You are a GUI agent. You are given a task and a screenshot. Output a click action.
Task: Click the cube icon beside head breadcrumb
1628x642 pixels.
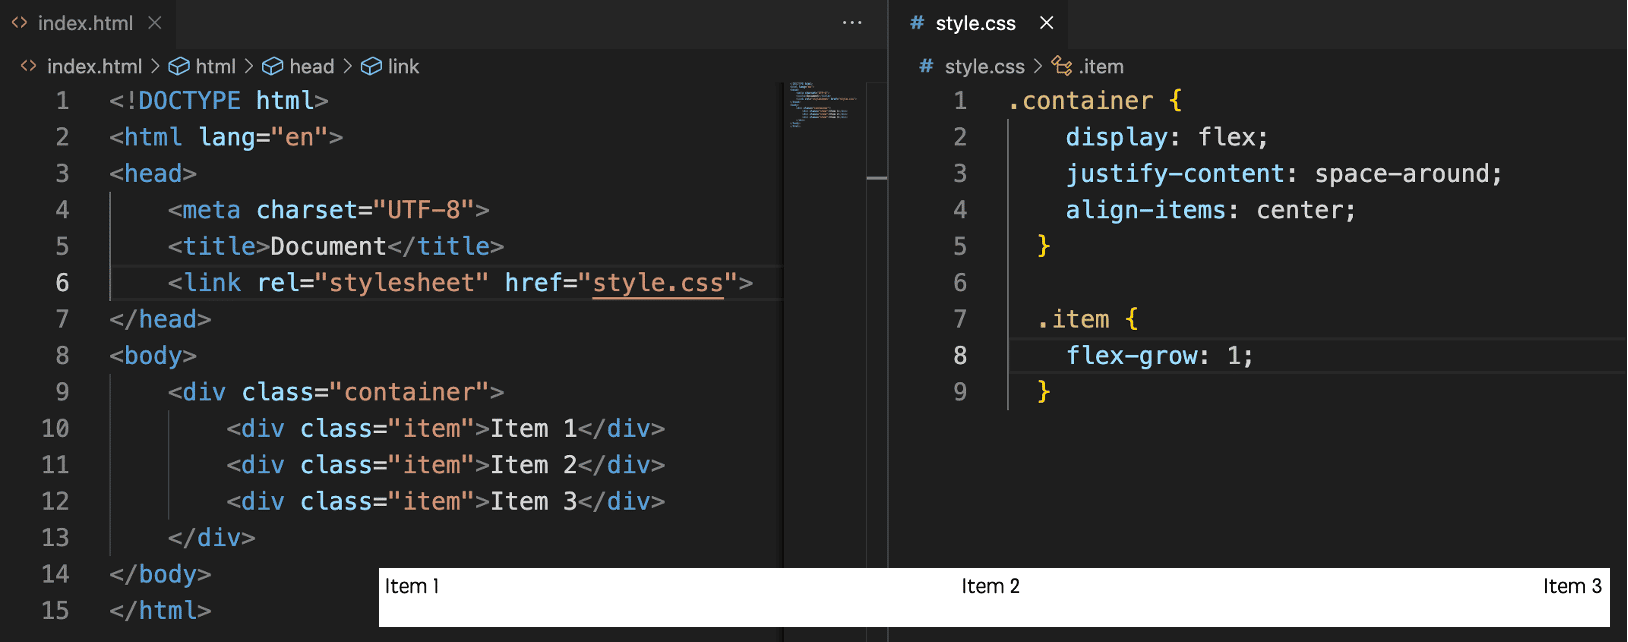272,66
